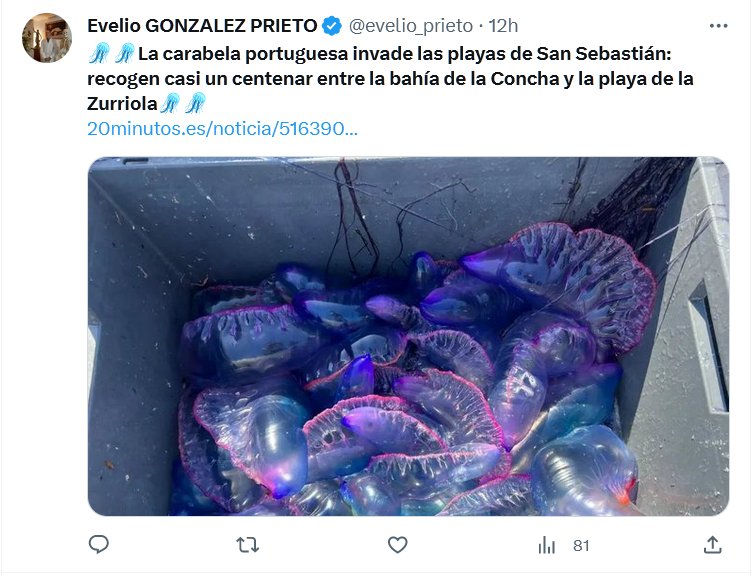This screenshot has height=576, width=756.
Task: Follow the 20minutos.es/noticia link
Action: pyautogui.click(x=222, y=129)
